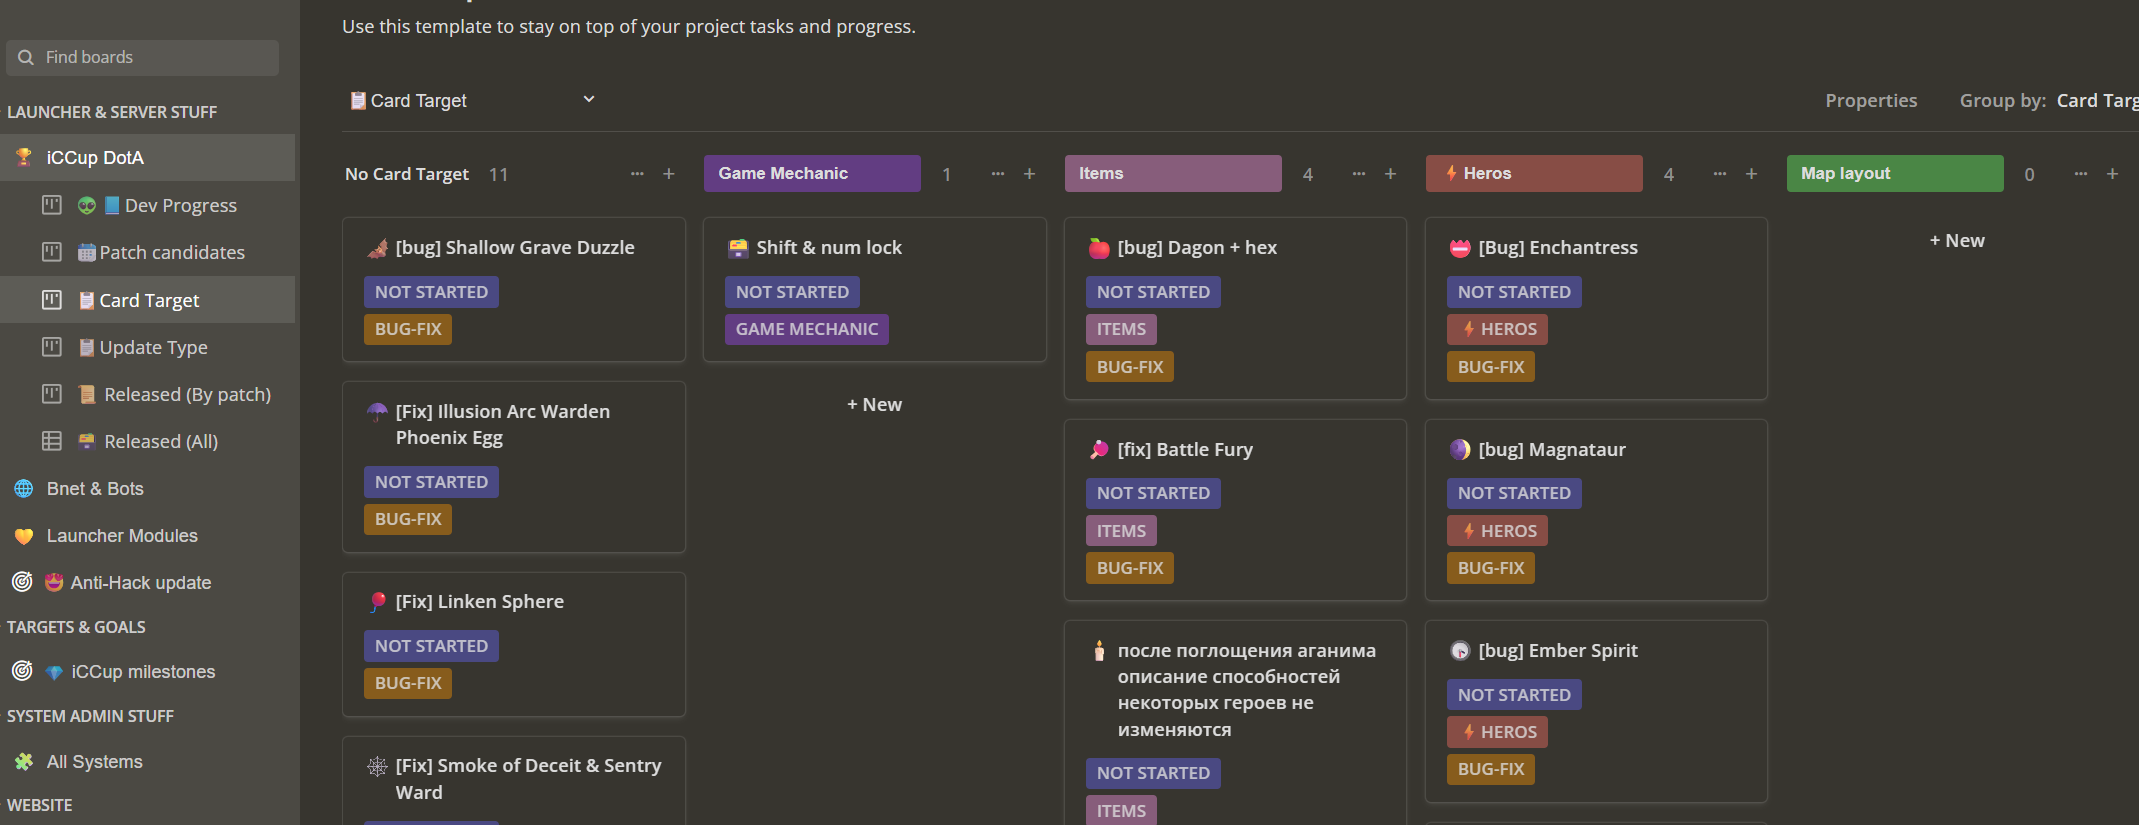
Task: Open options menu for Items column
Action: click(1358, 174)
